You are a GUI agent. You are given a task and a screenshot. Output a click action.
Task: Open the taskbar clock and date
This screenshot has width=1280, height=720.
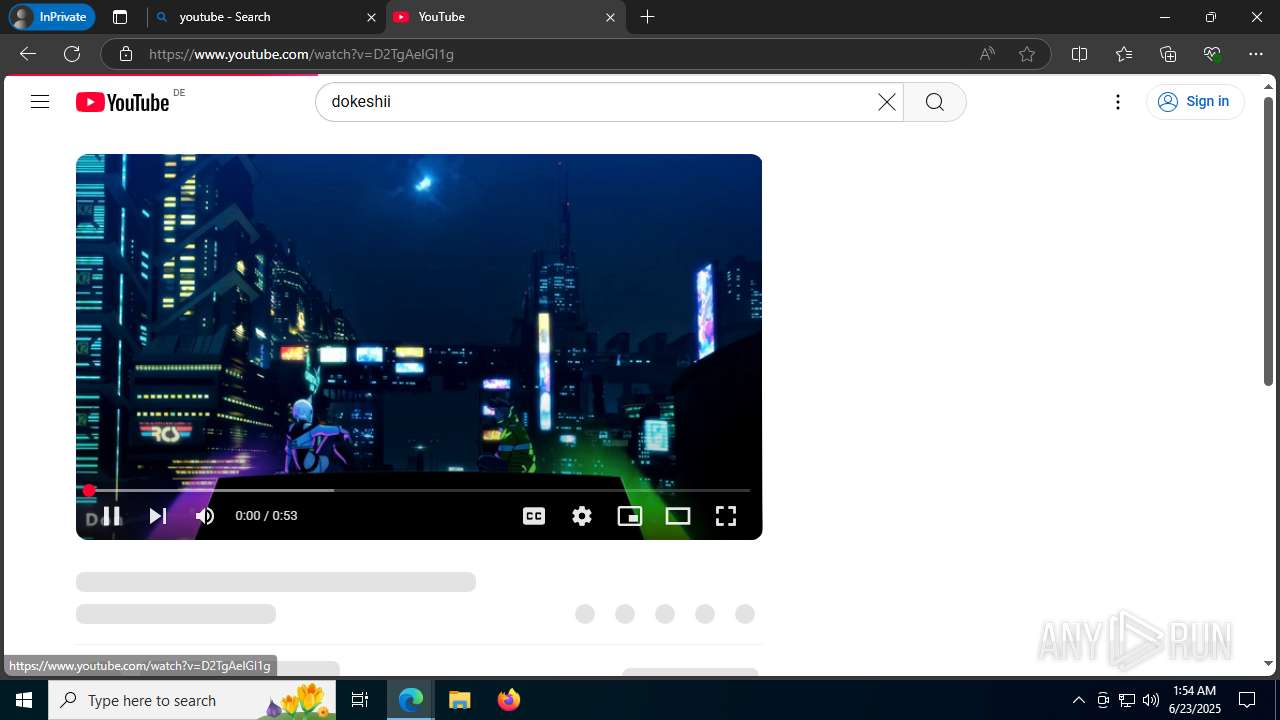(x=1194, y=700)
